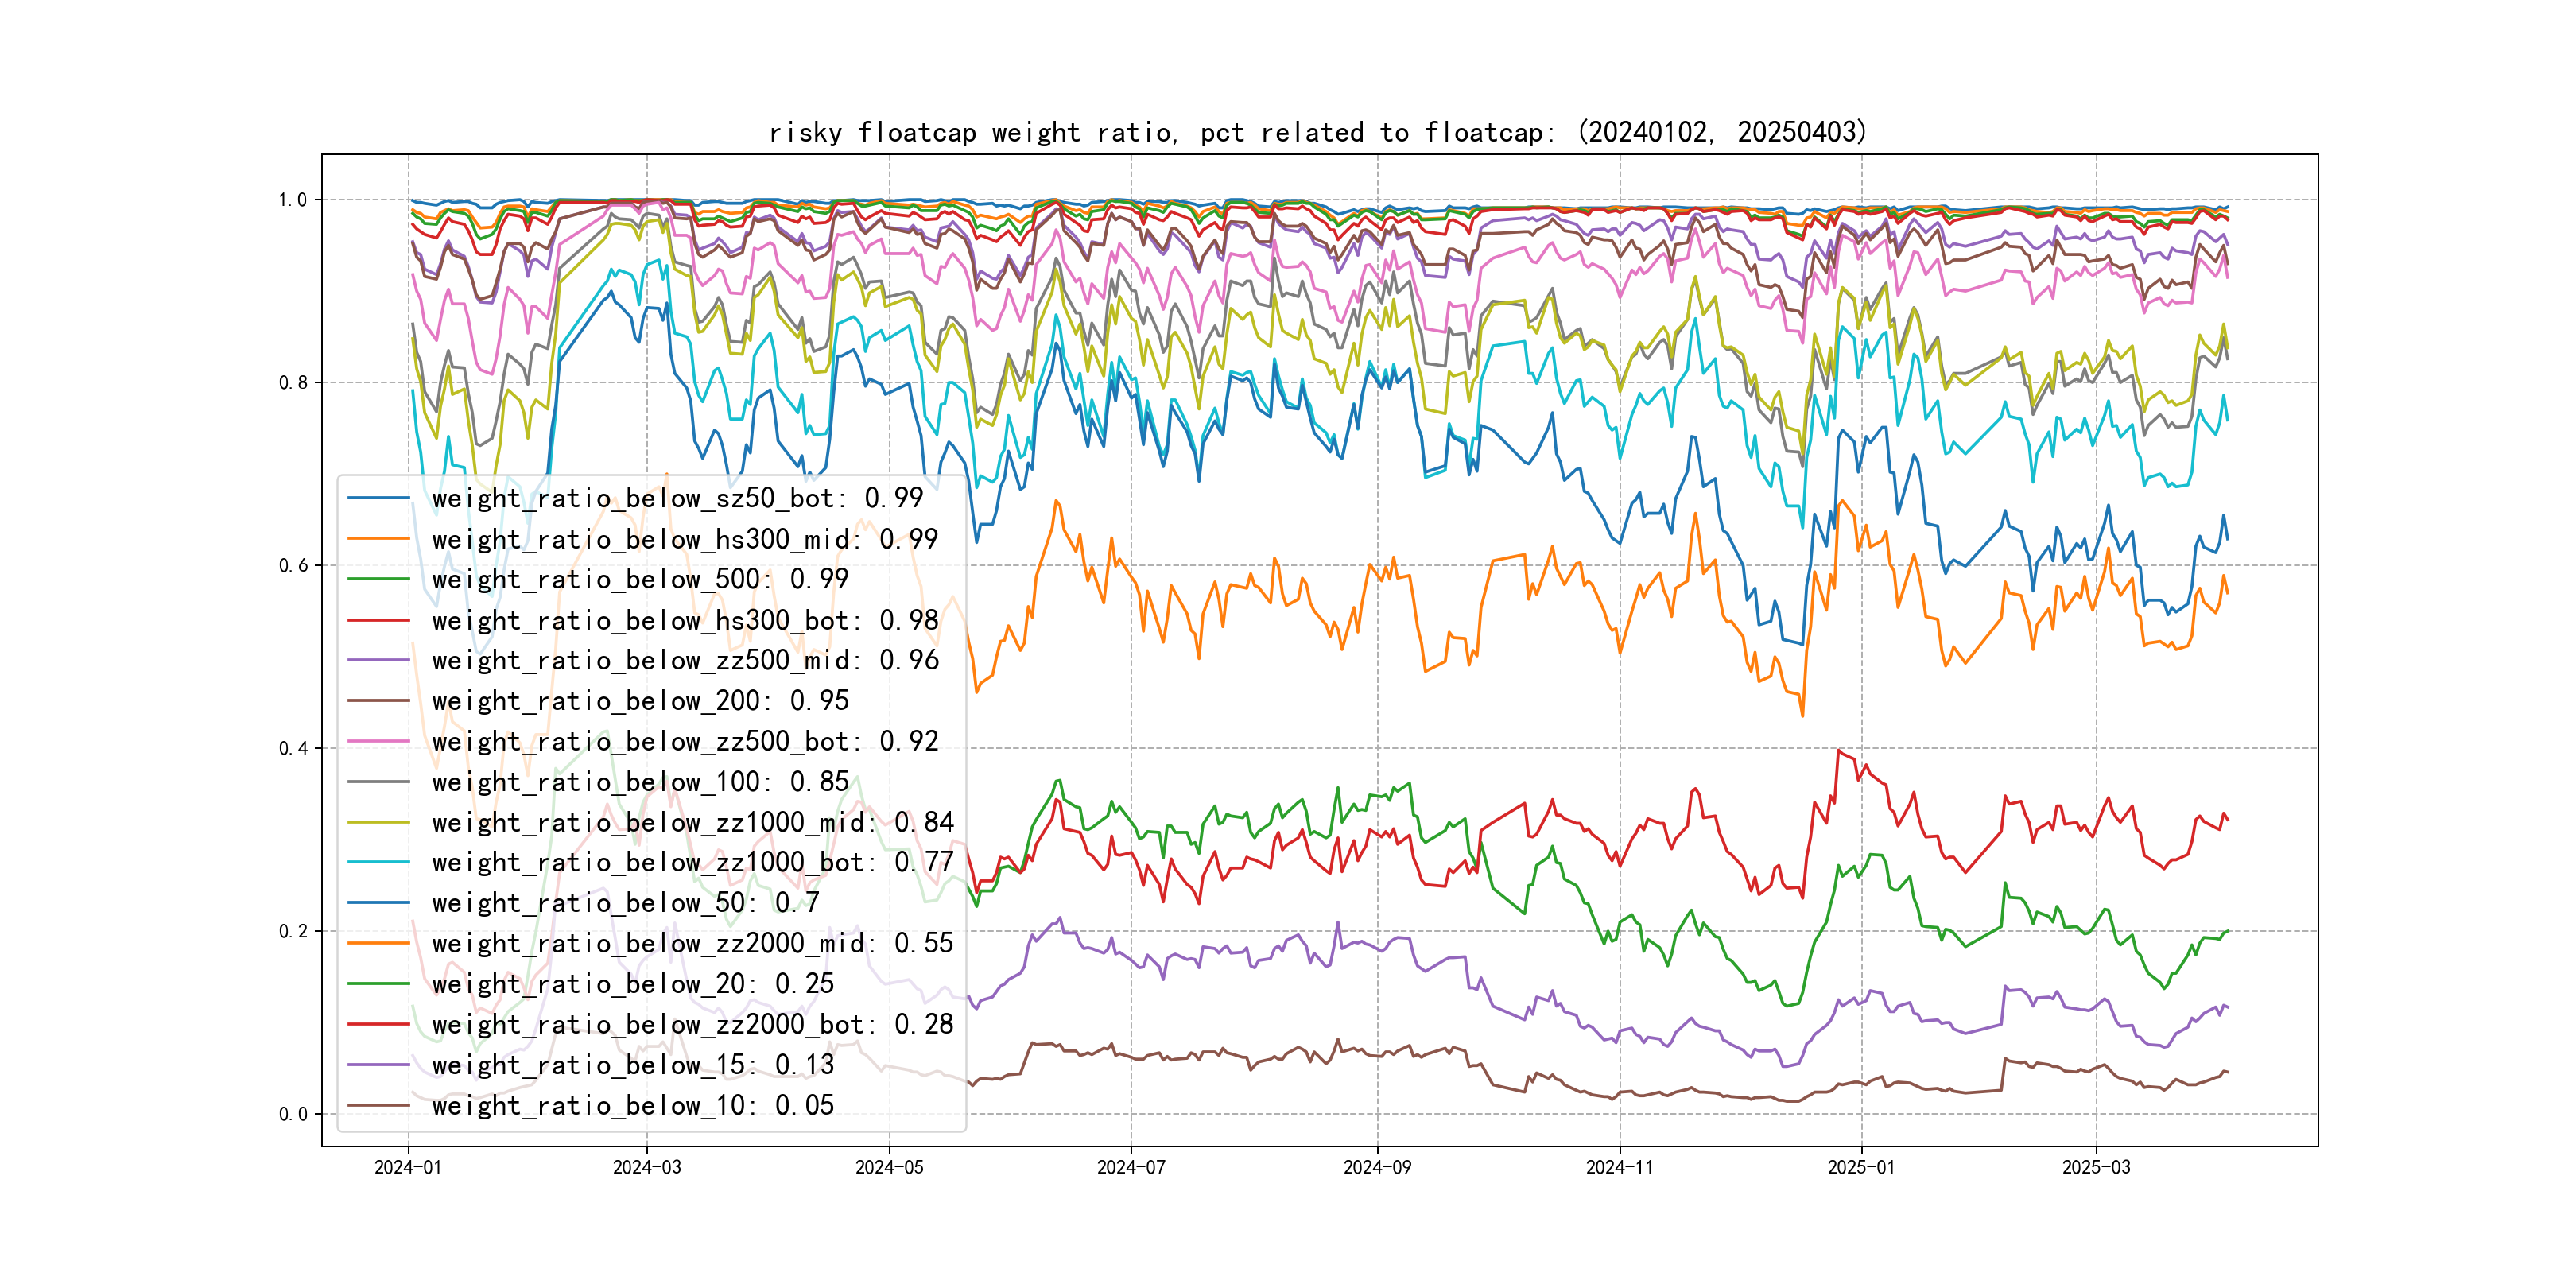Click the 1.0 y-axis tick label
This screenshot has height=1288, width=2576.
coord(293,200)
